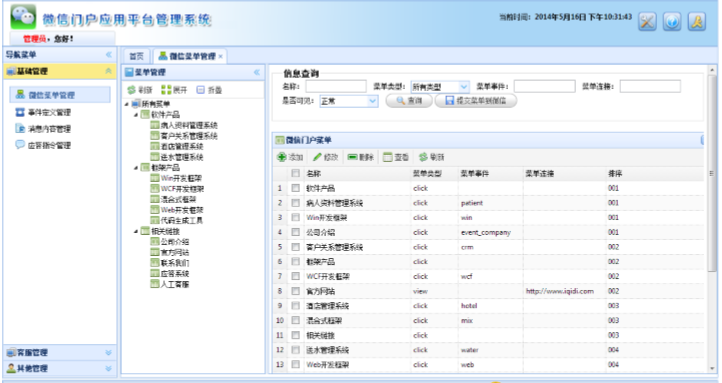Focus the 菜单事件 search input field
Image resolution: width=722 pixels, height=383 pixels.
tap(545, 86)
